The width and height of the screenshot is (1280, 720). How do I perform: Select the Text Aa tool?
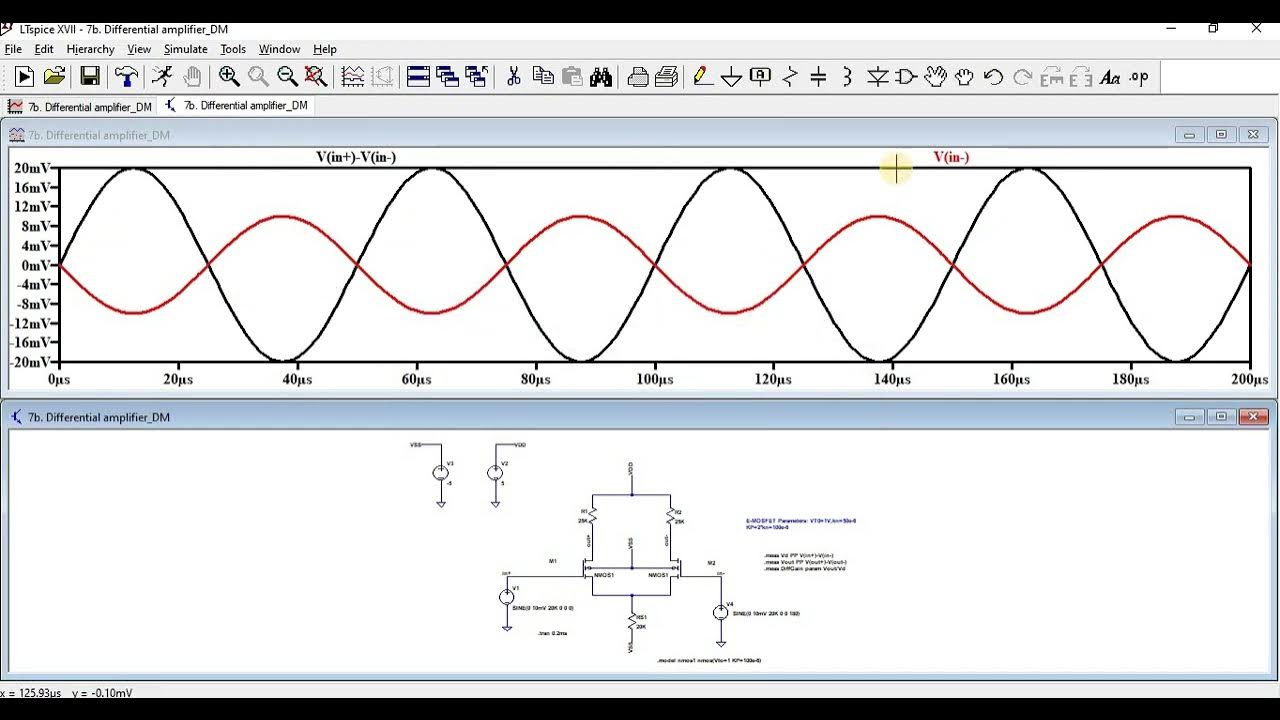pyautogui.click(x=1110, y=76)
